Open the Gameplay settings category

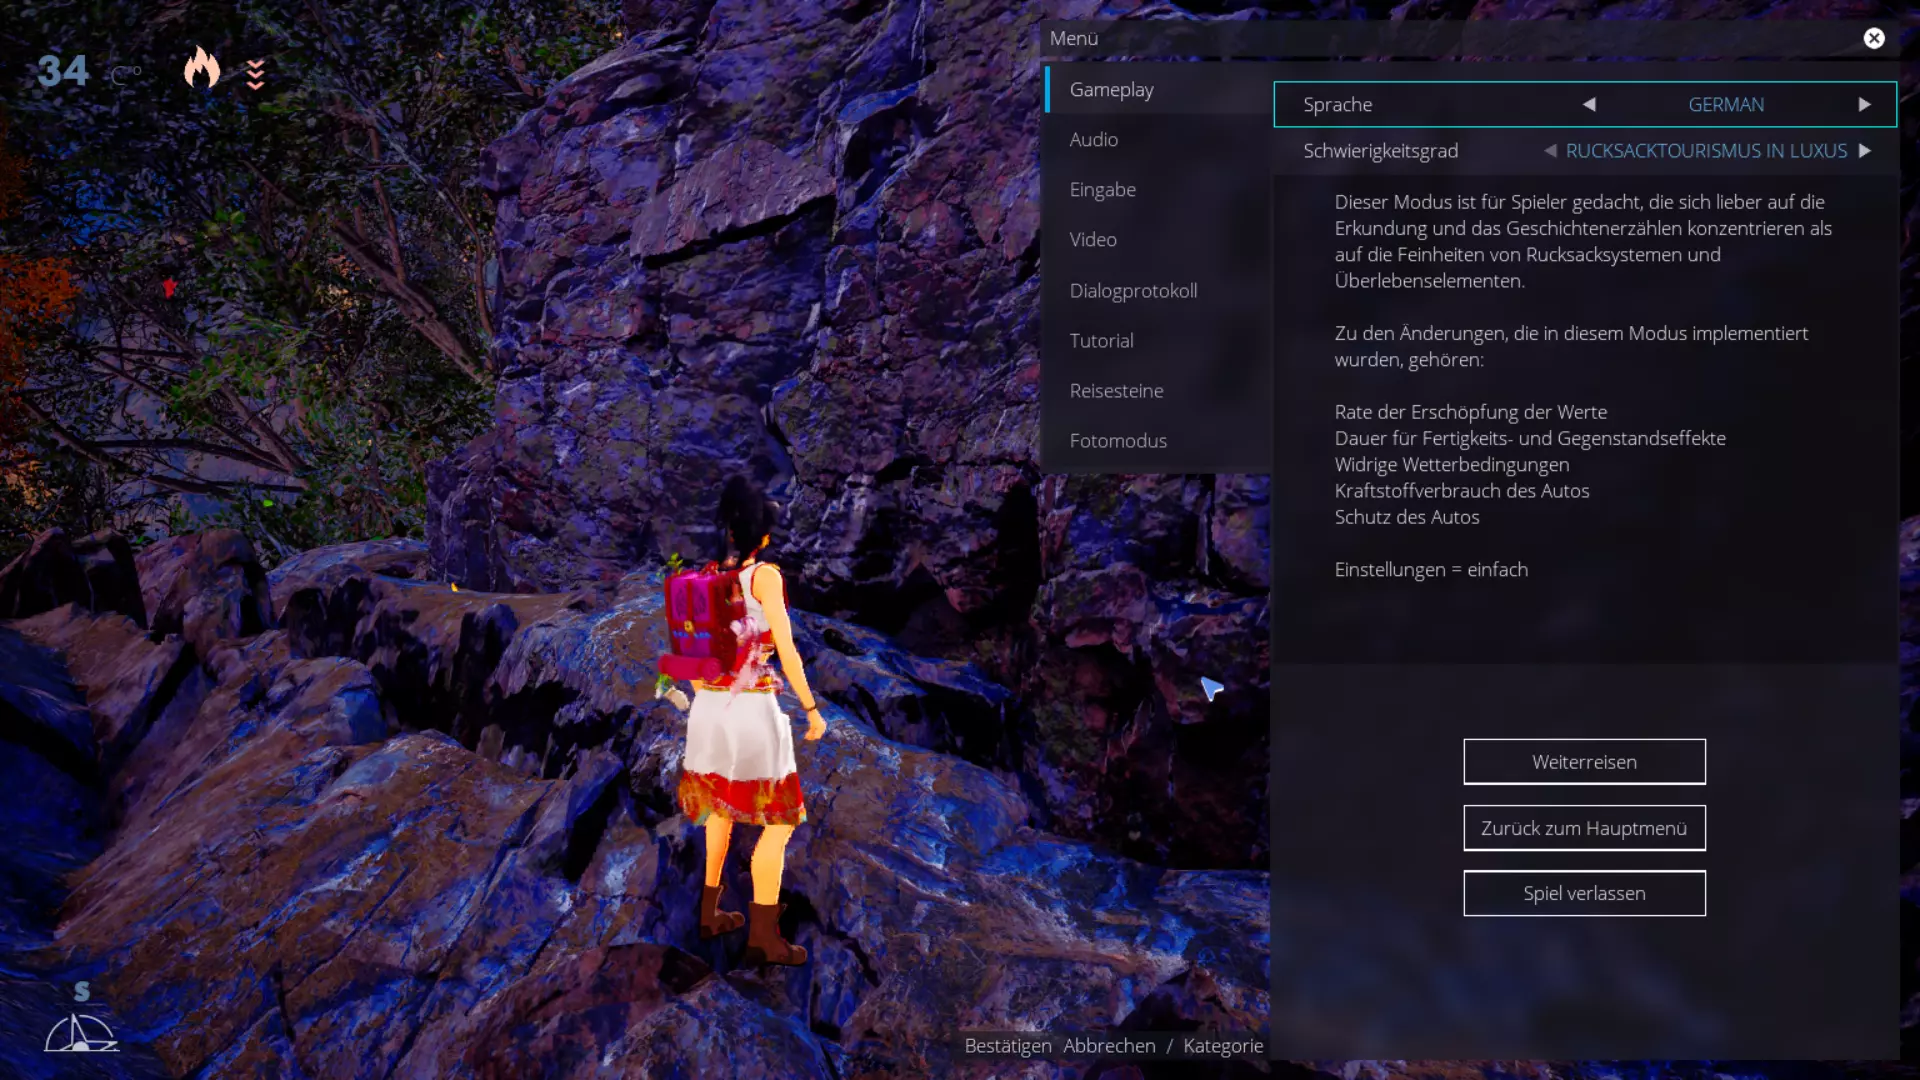pyautogui.click(x=1157, y=89)
